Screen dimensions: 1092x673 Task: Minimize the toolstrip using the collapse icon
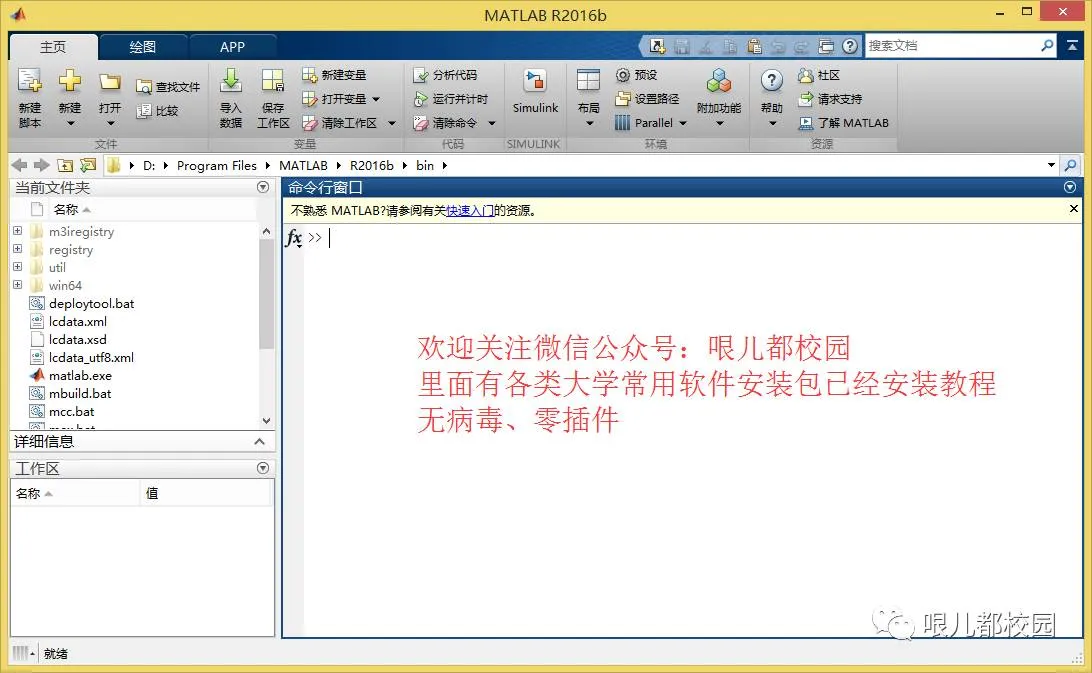point(1072,45)
